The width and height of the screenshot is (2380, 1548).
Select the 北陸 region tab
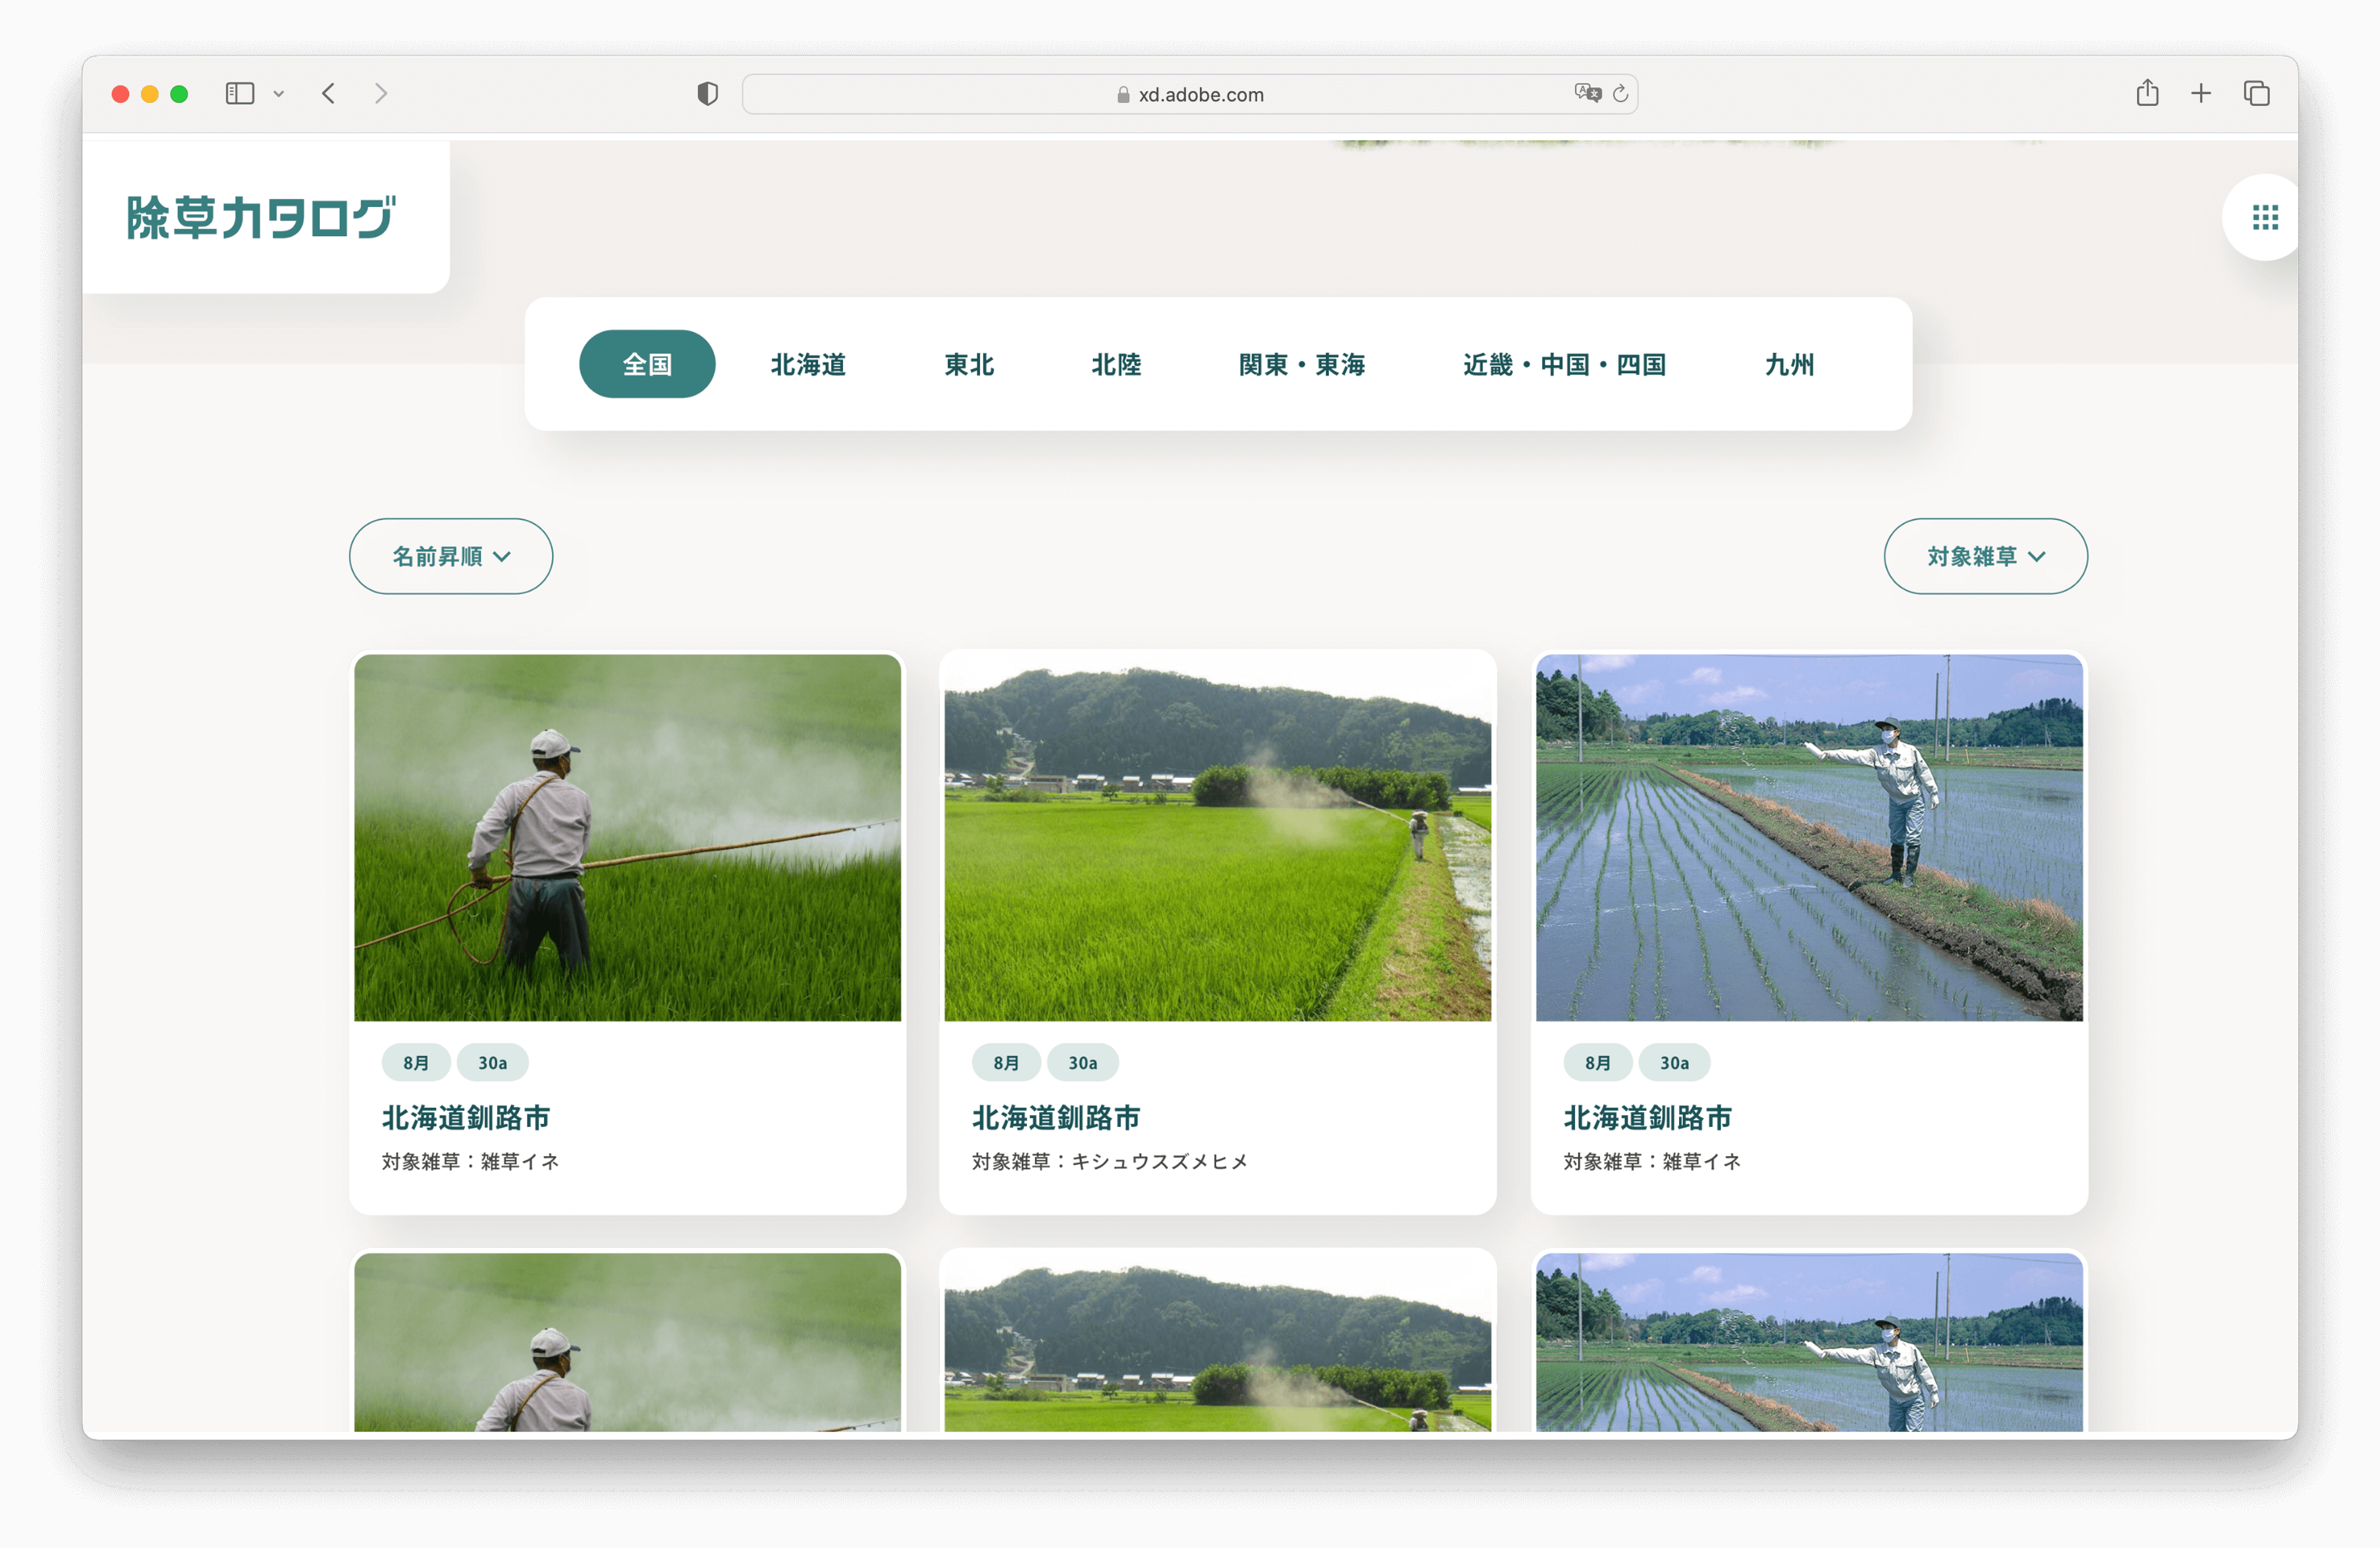[x=1116, y=364]
